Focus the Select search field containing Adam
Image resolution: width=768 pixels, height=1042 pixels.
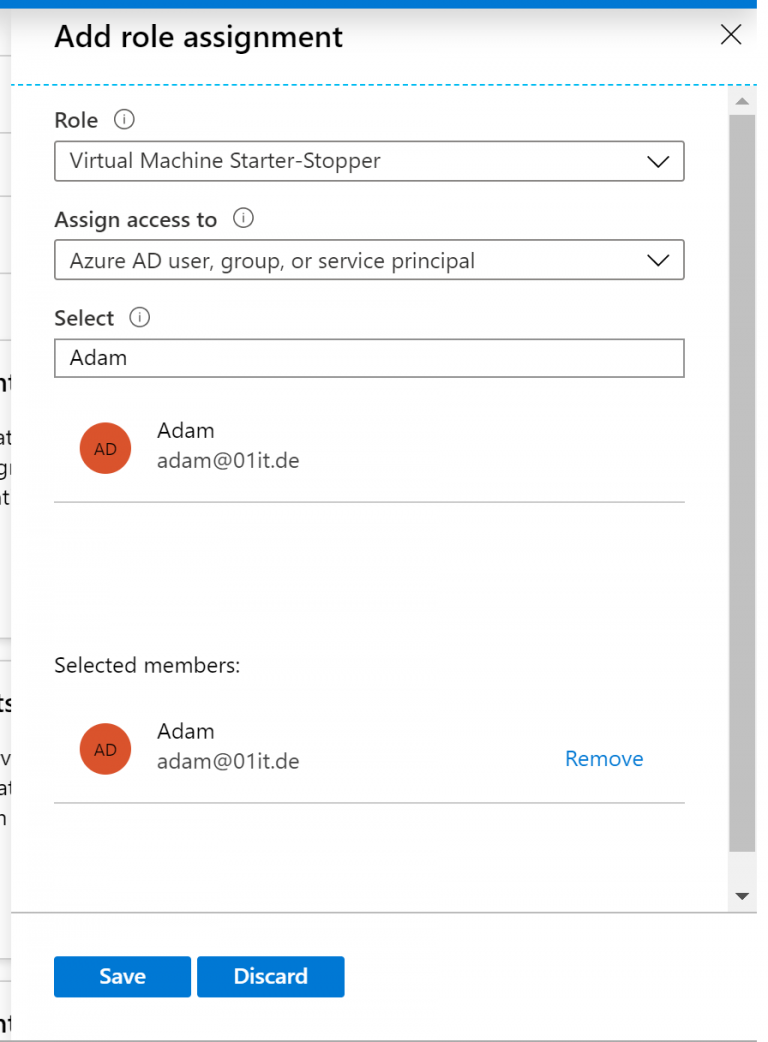coord(368,358)
